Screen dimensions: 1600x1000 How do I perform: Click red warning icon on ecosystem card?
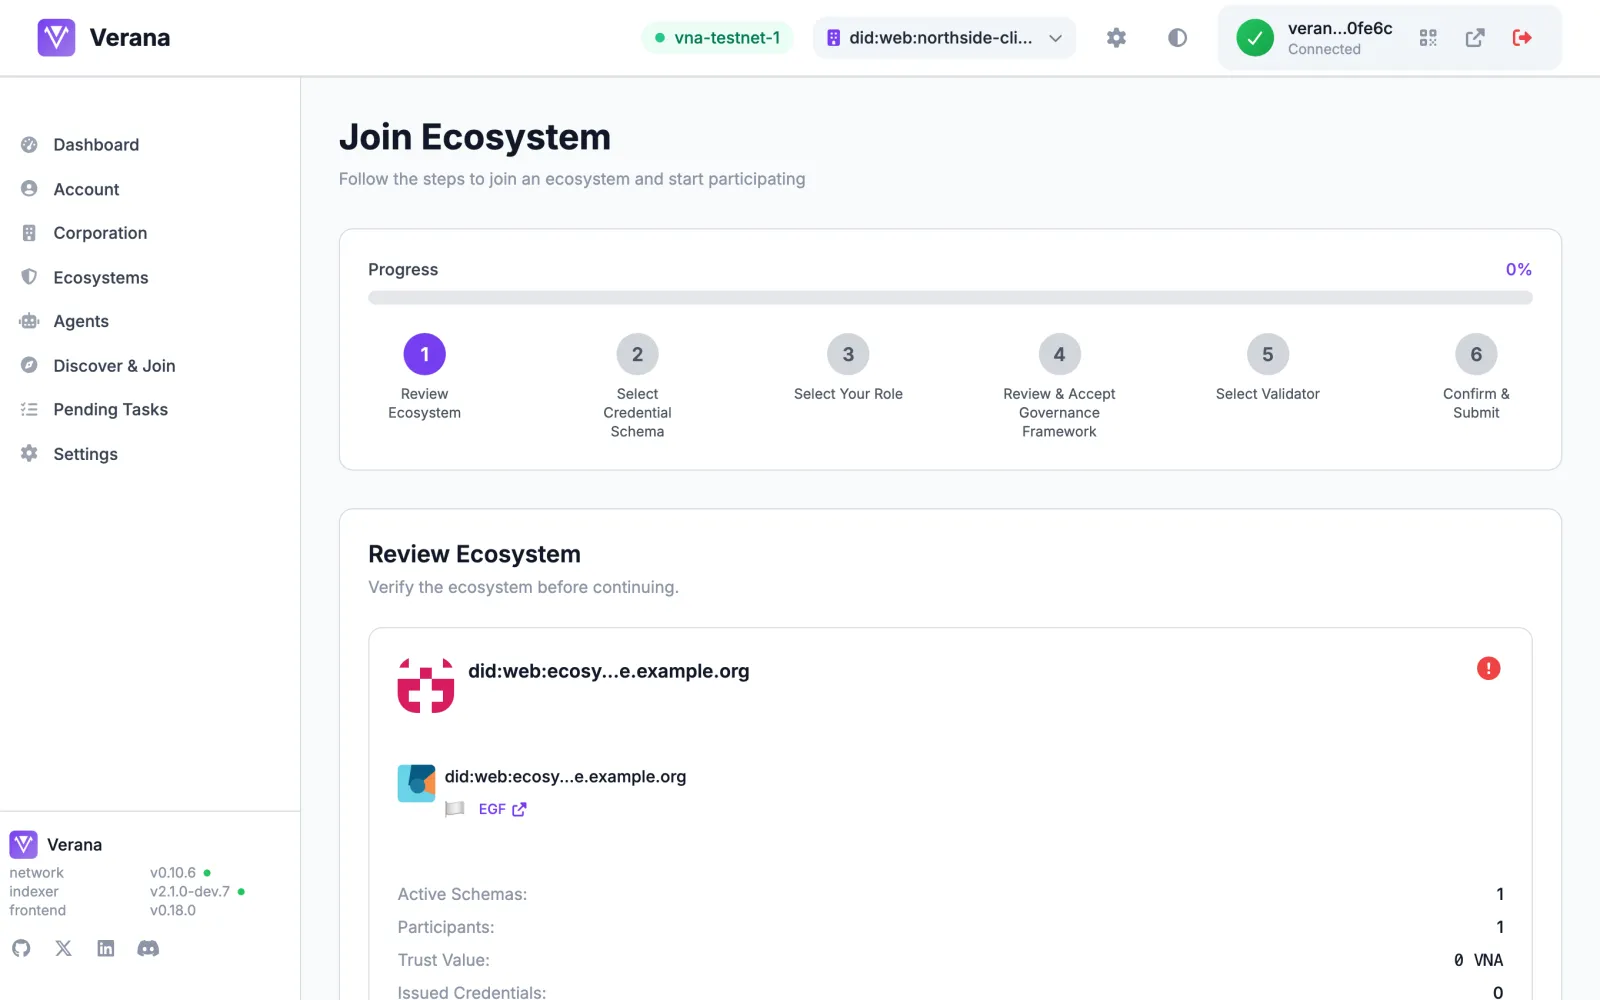click(x=1488, y=668)
